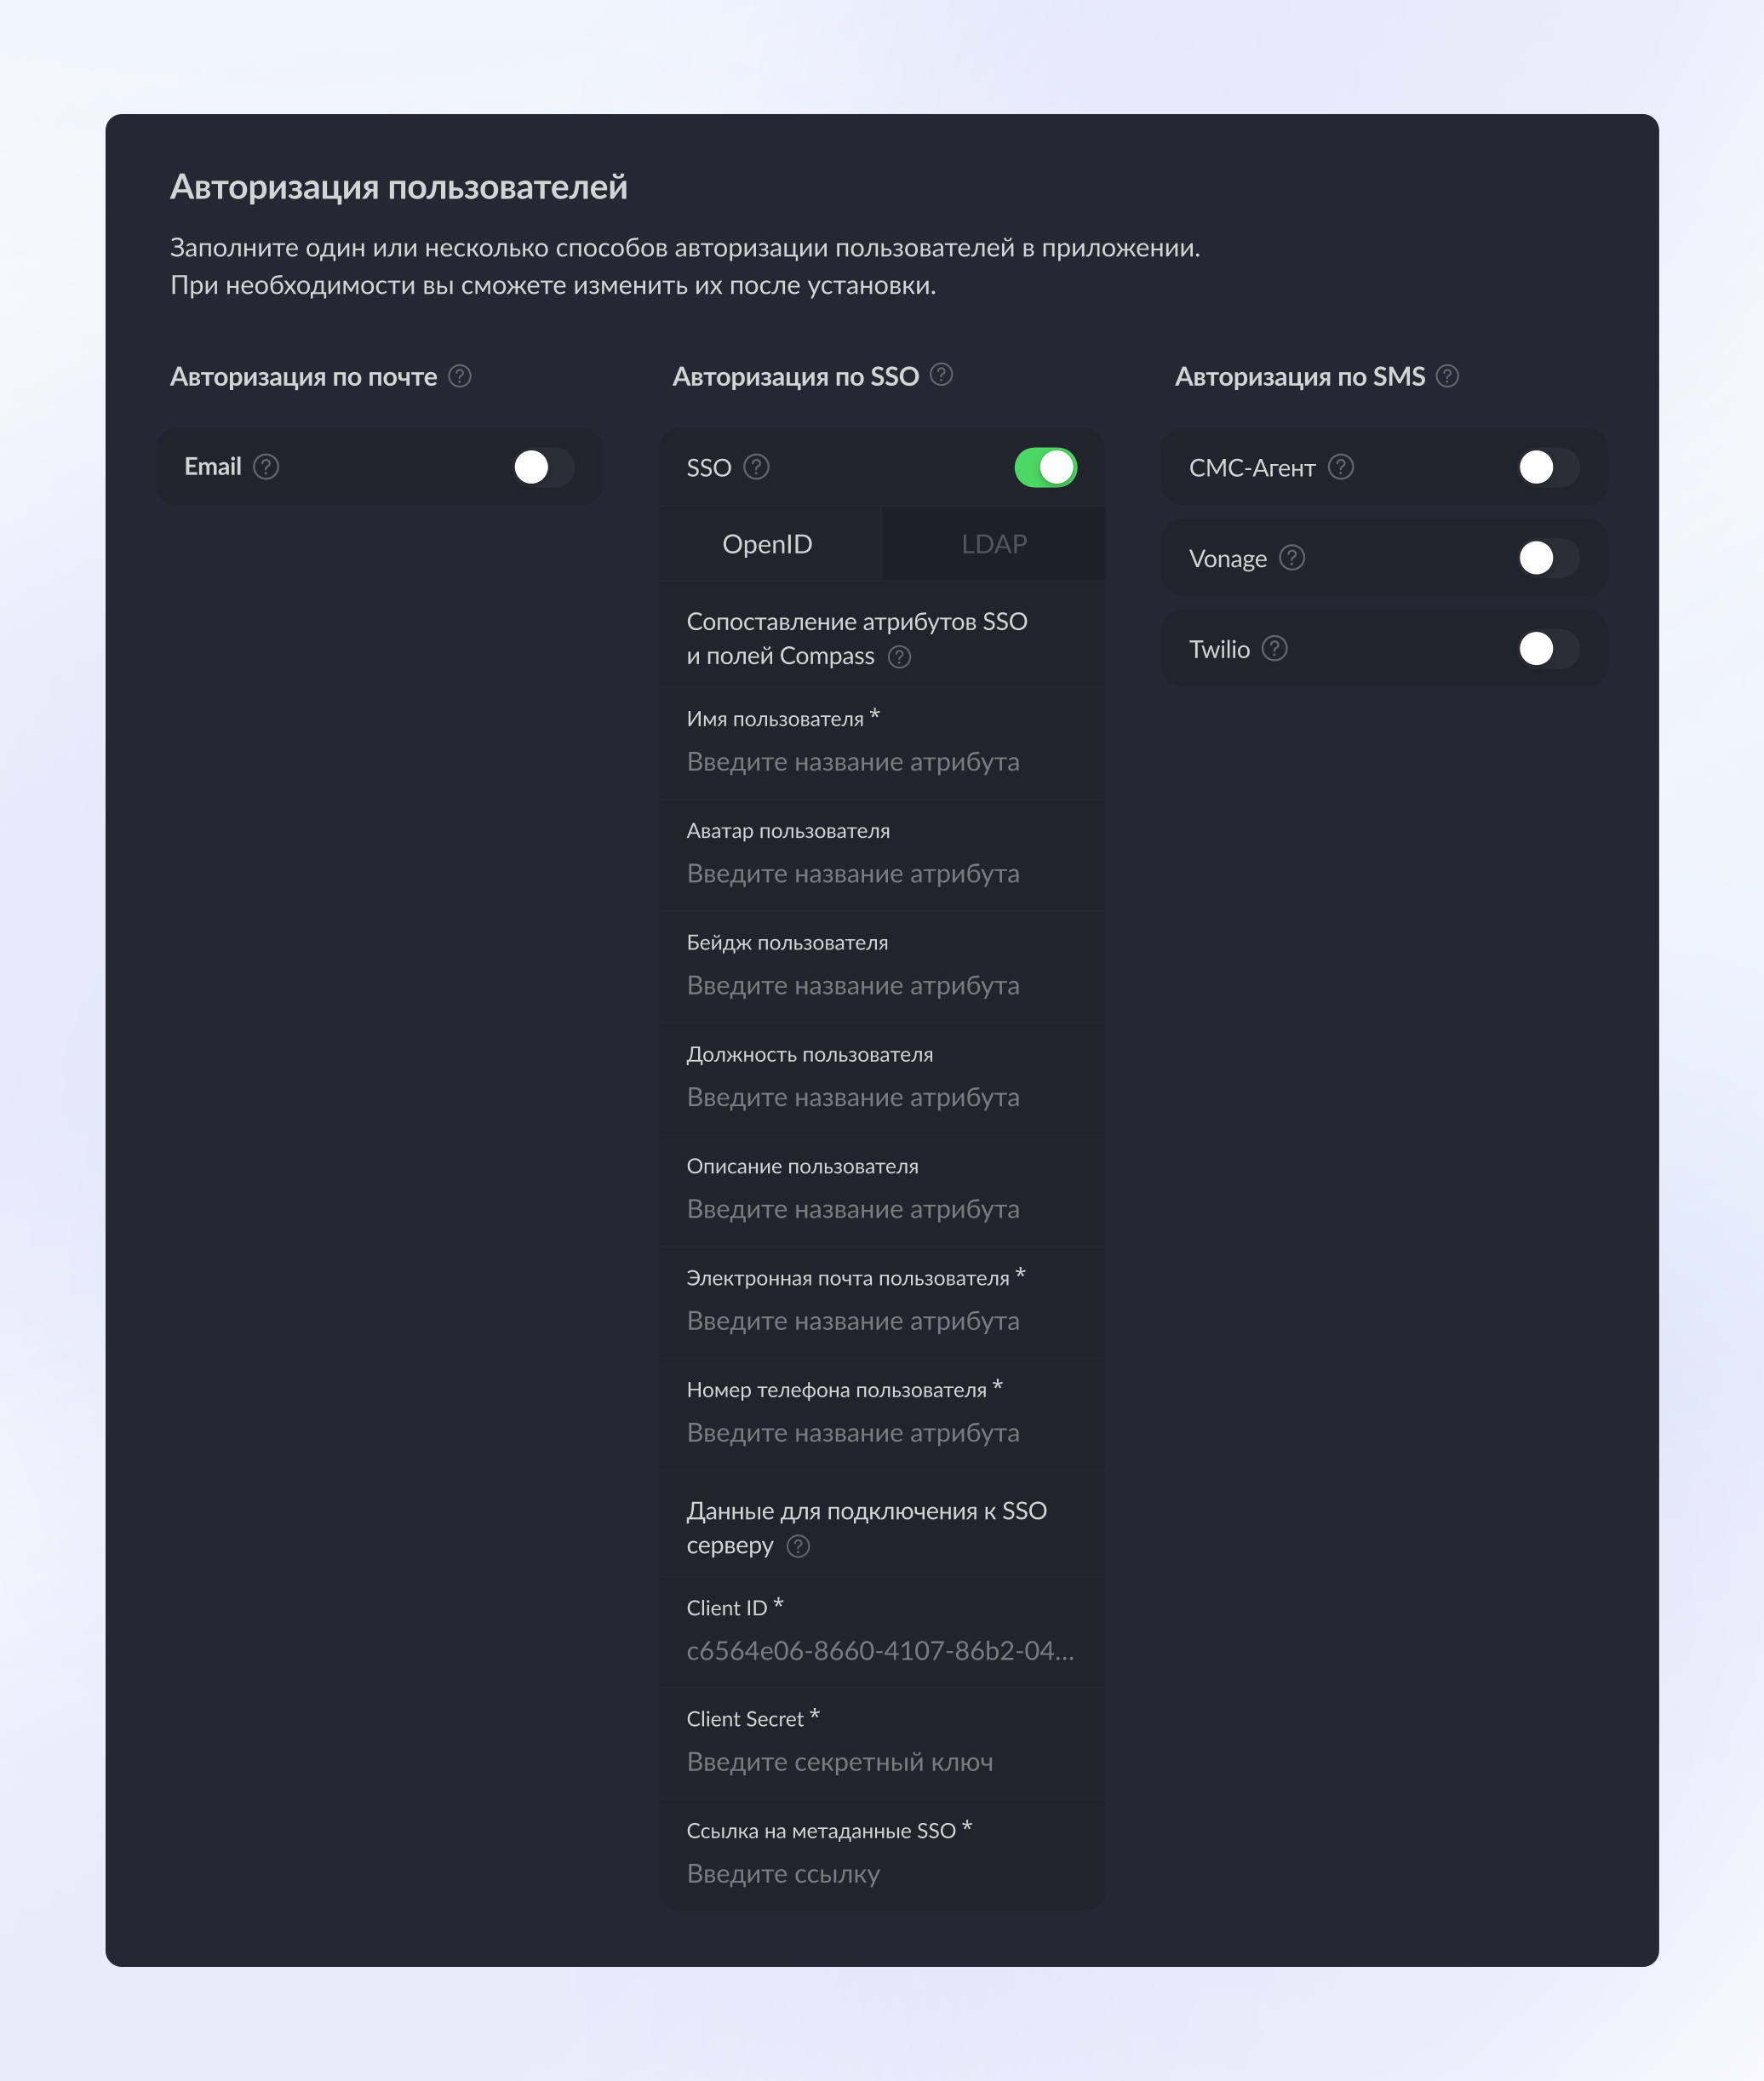Click help icon beside Авторизация по SSO heading

[941, 375]
